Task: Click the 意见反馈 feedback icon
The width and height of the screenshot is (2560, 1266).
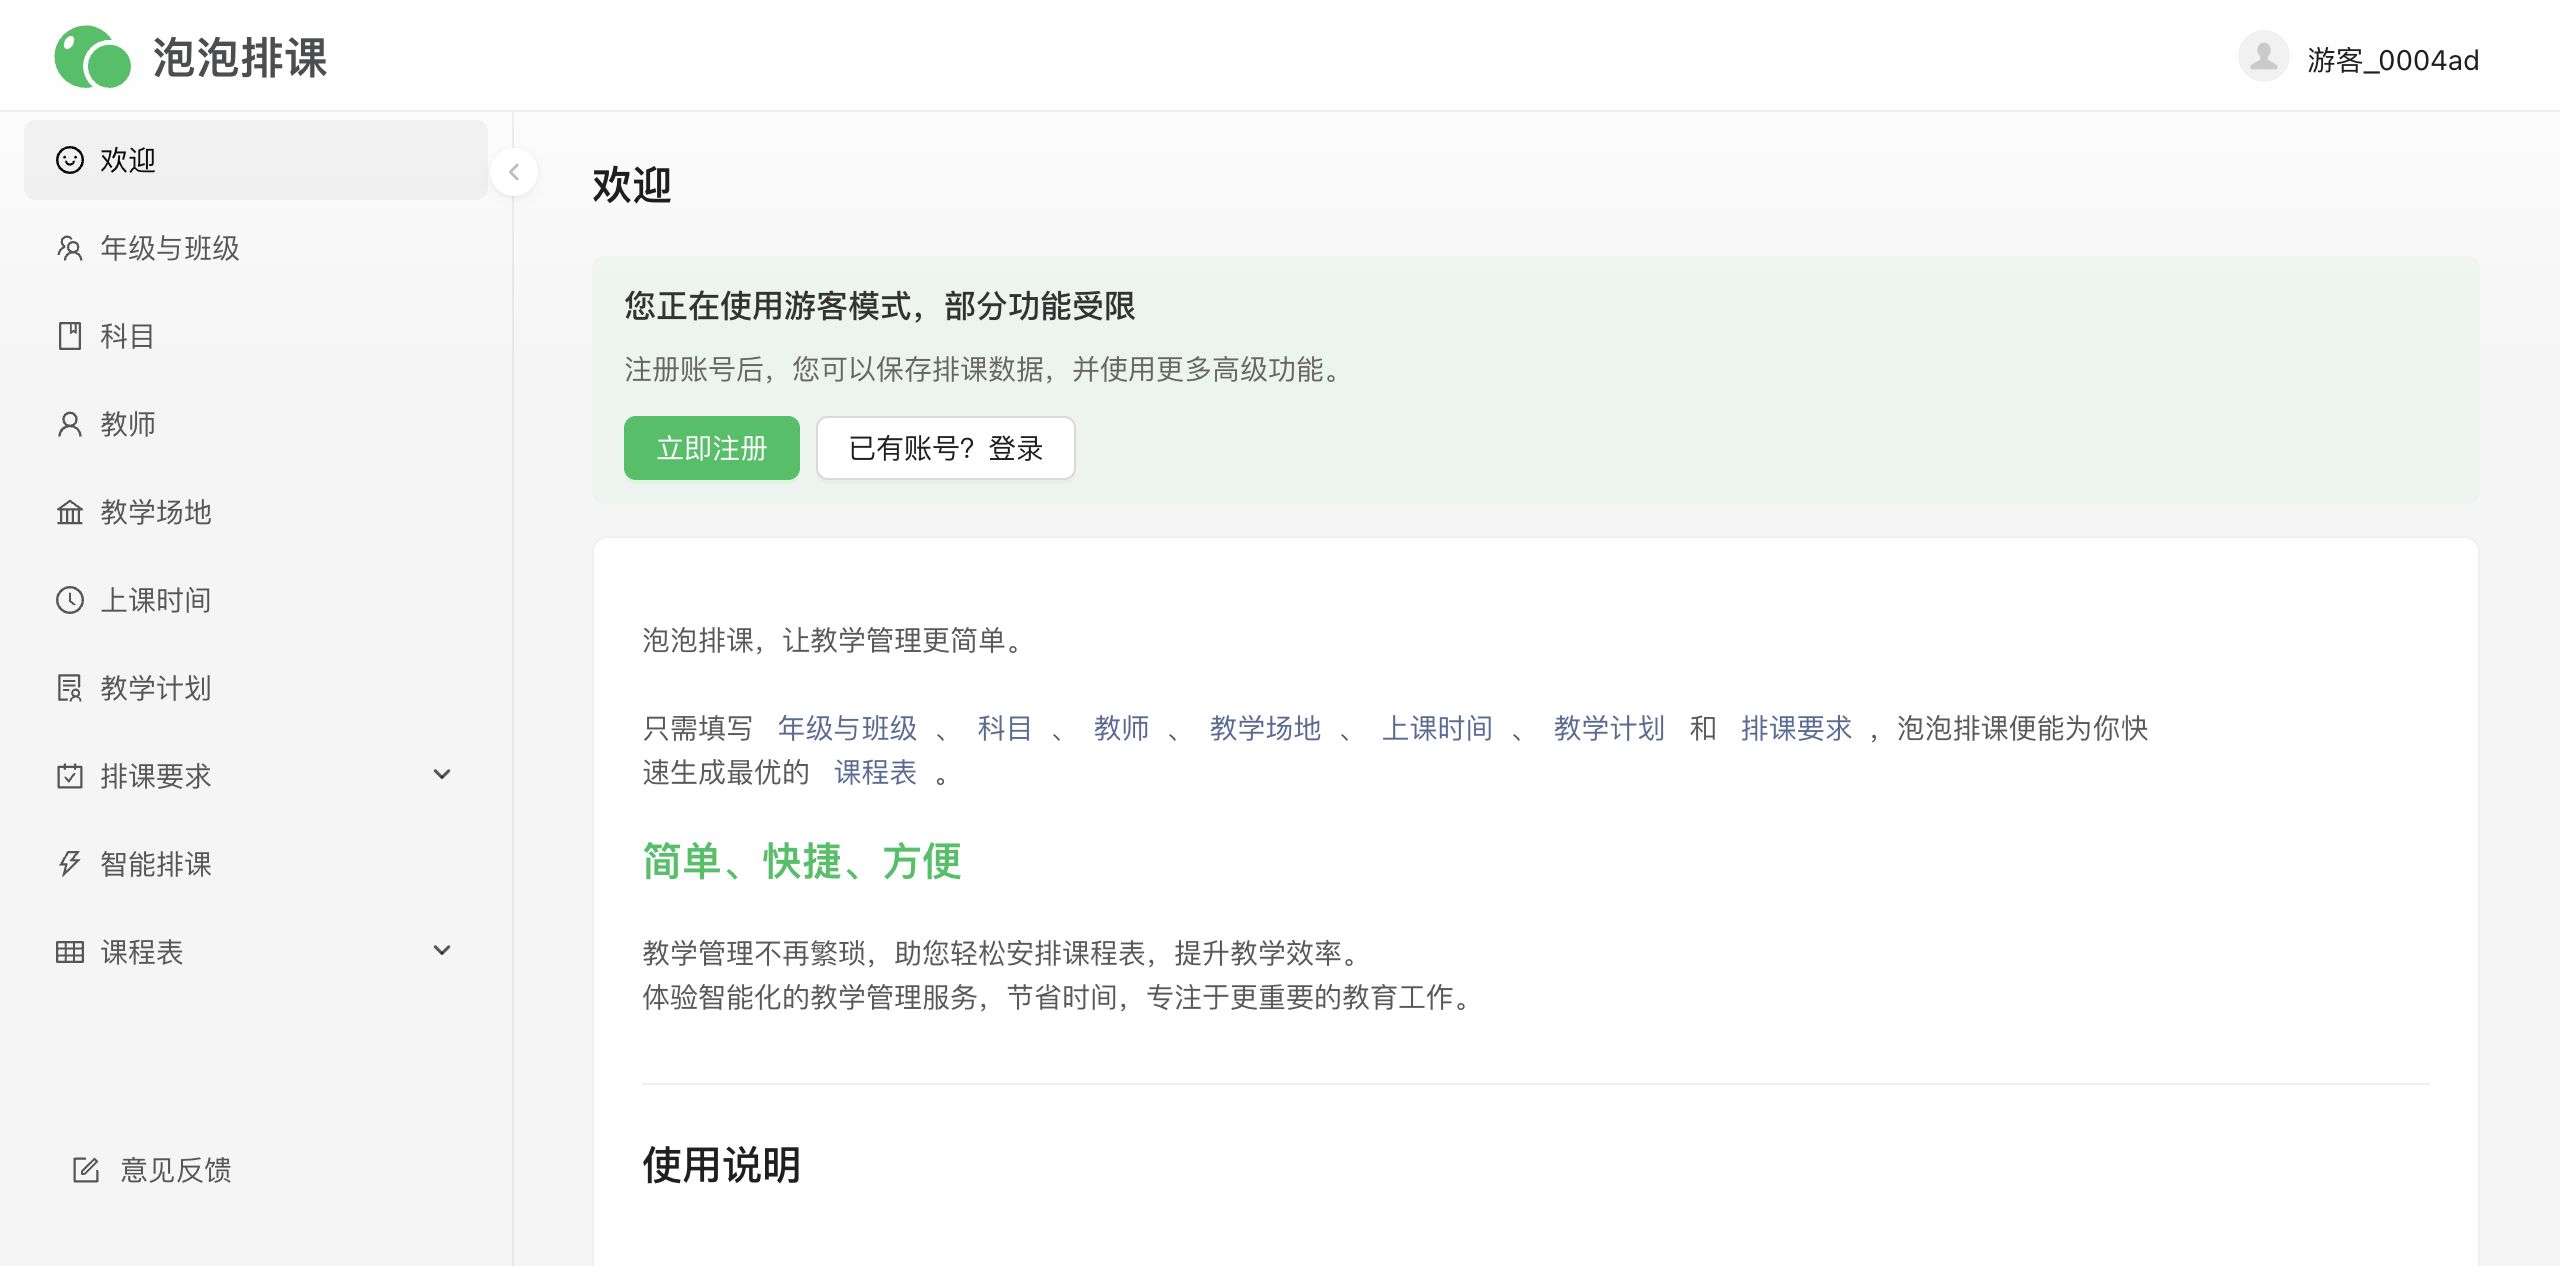Action: [x=85, y=1170]
